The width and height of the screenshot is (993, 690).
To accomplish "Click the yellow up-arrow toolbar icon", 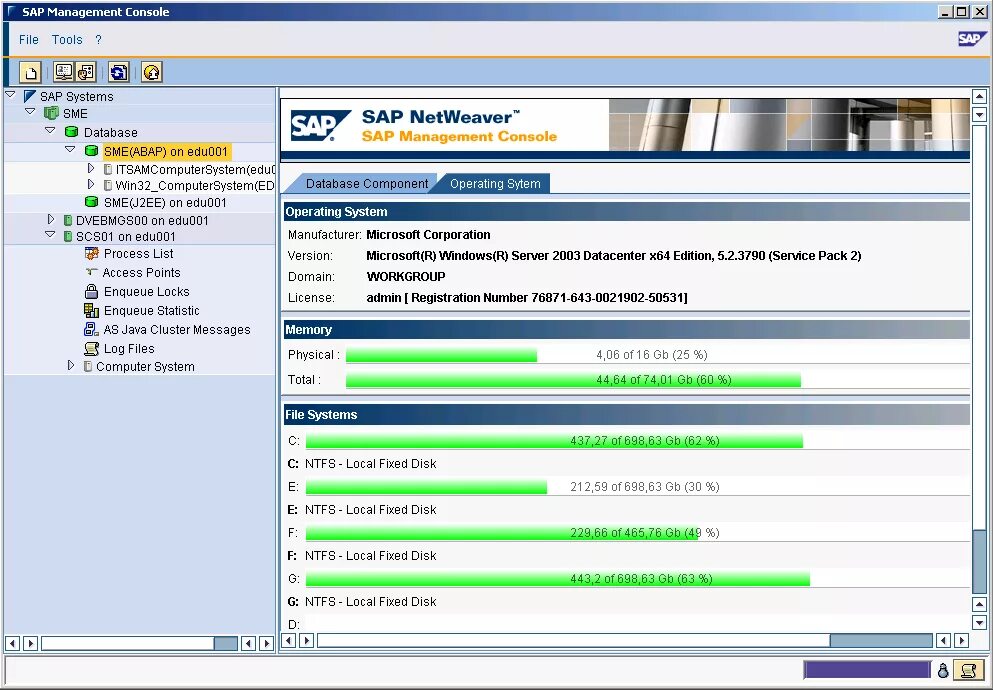I will point(151,72).
